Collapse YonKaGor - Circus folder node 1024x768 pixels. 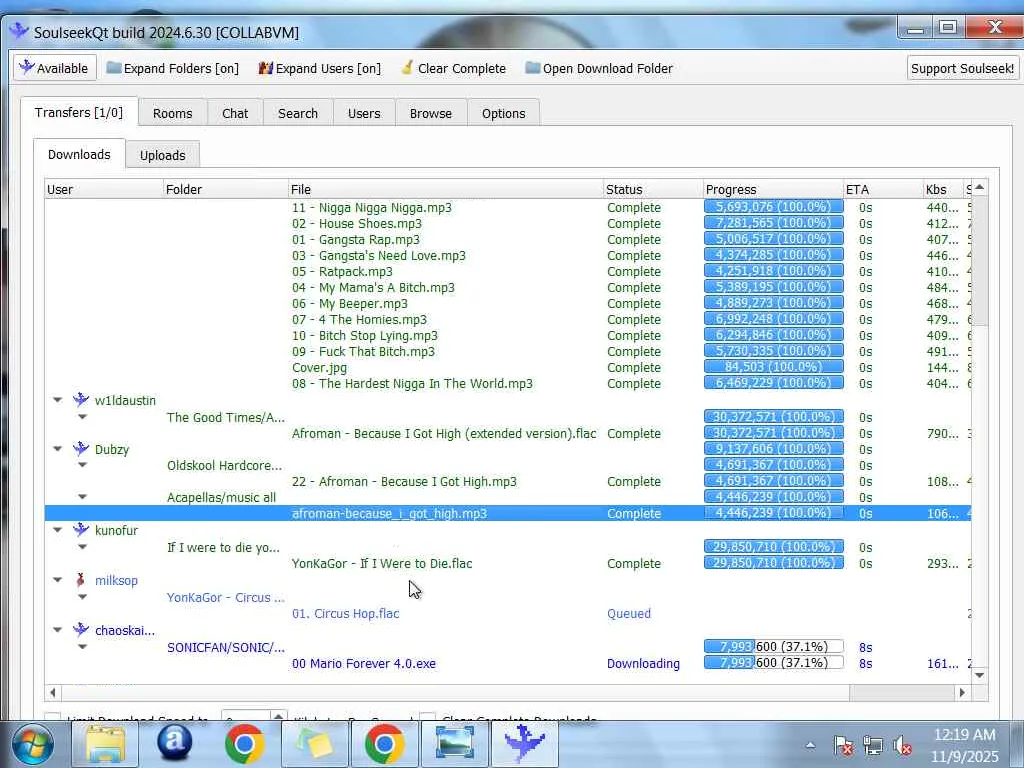point(82,596)
